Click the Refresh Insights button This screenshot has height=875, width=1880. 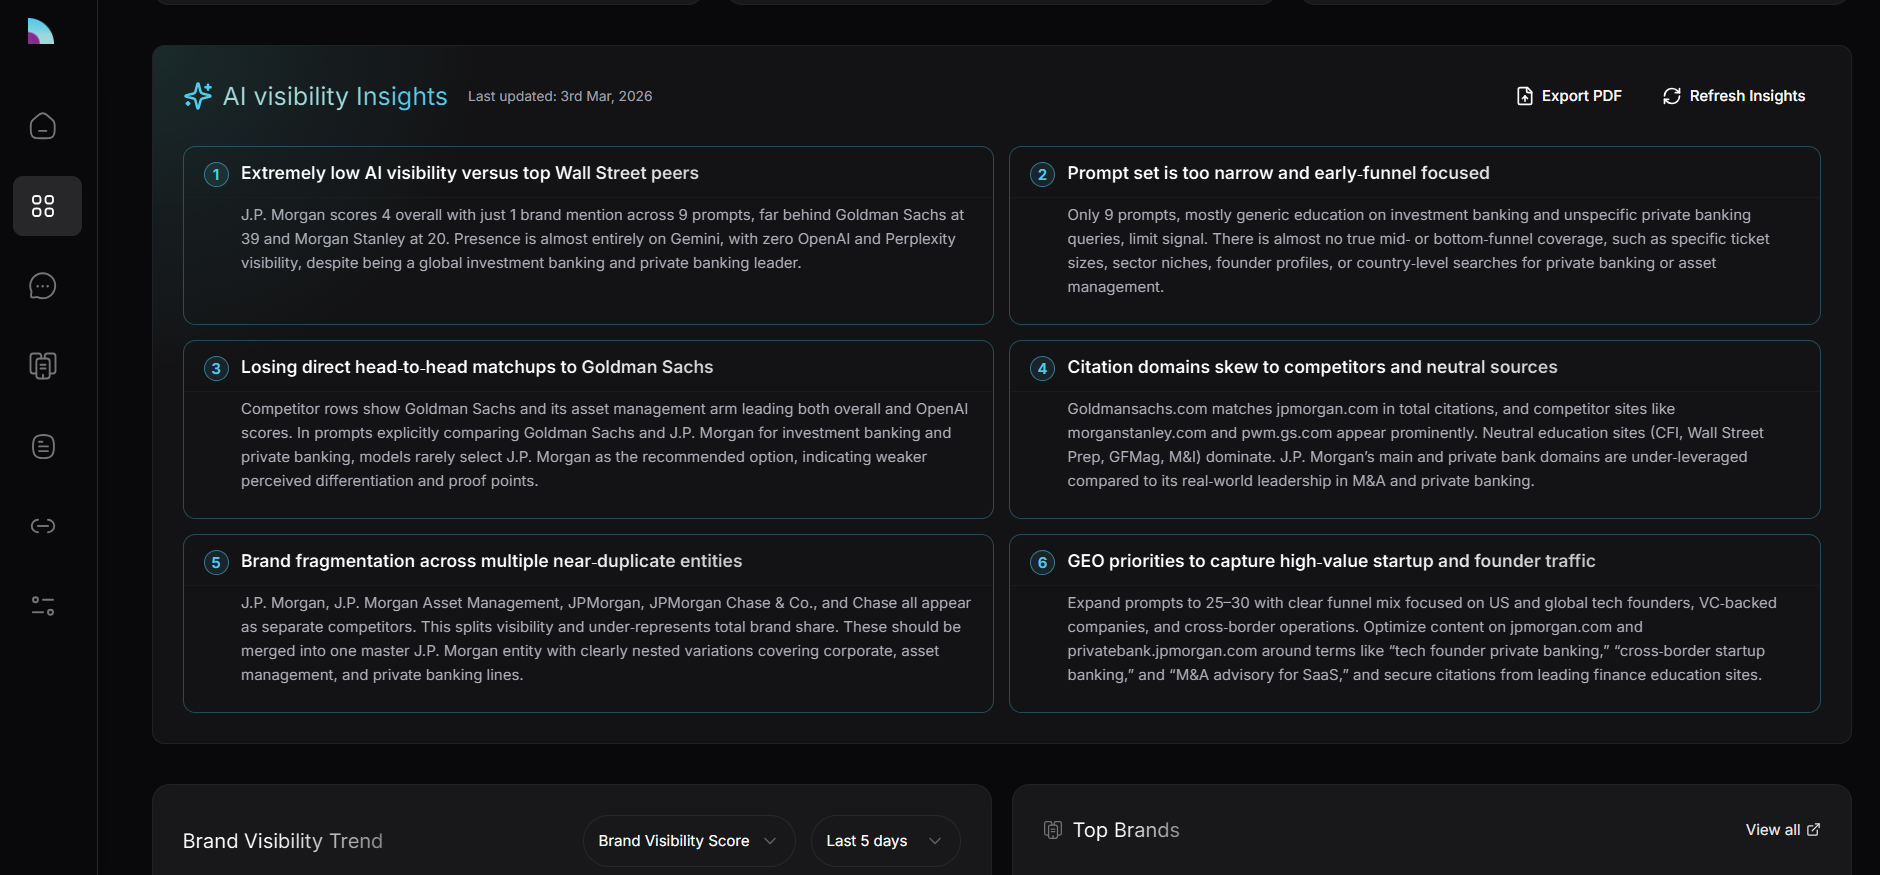1734,96
